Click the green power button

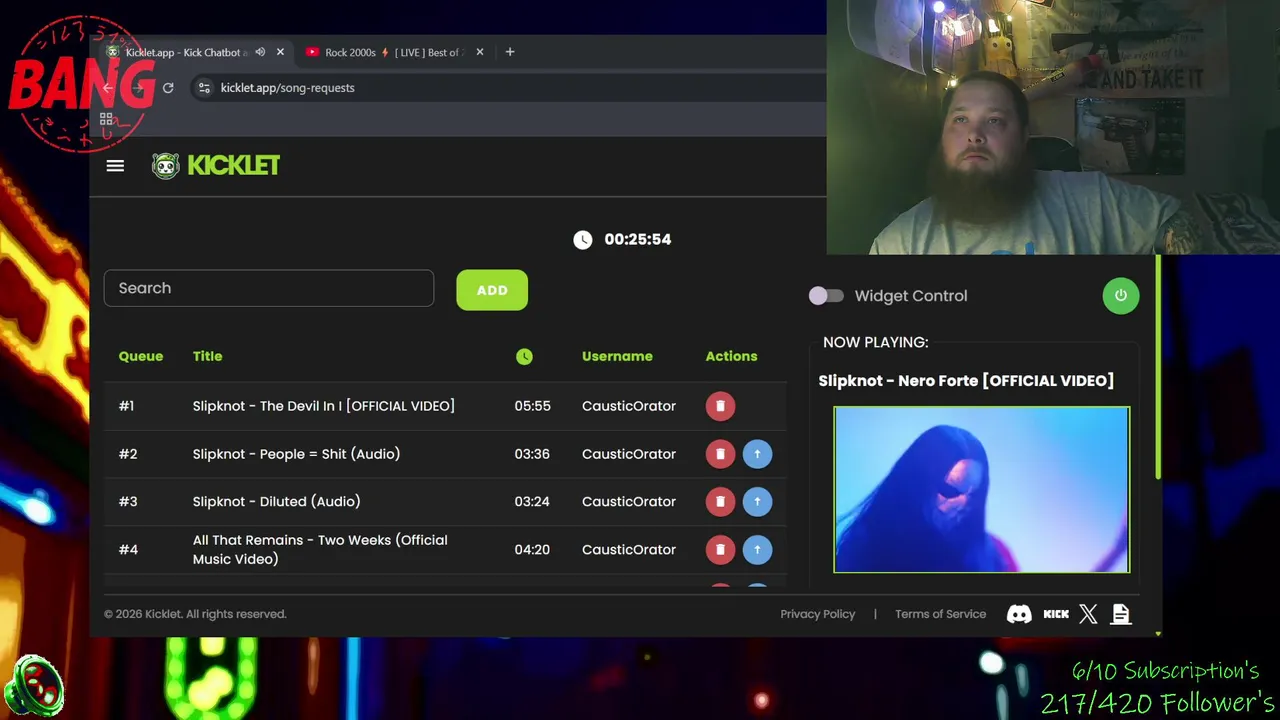pos(1121,296)
